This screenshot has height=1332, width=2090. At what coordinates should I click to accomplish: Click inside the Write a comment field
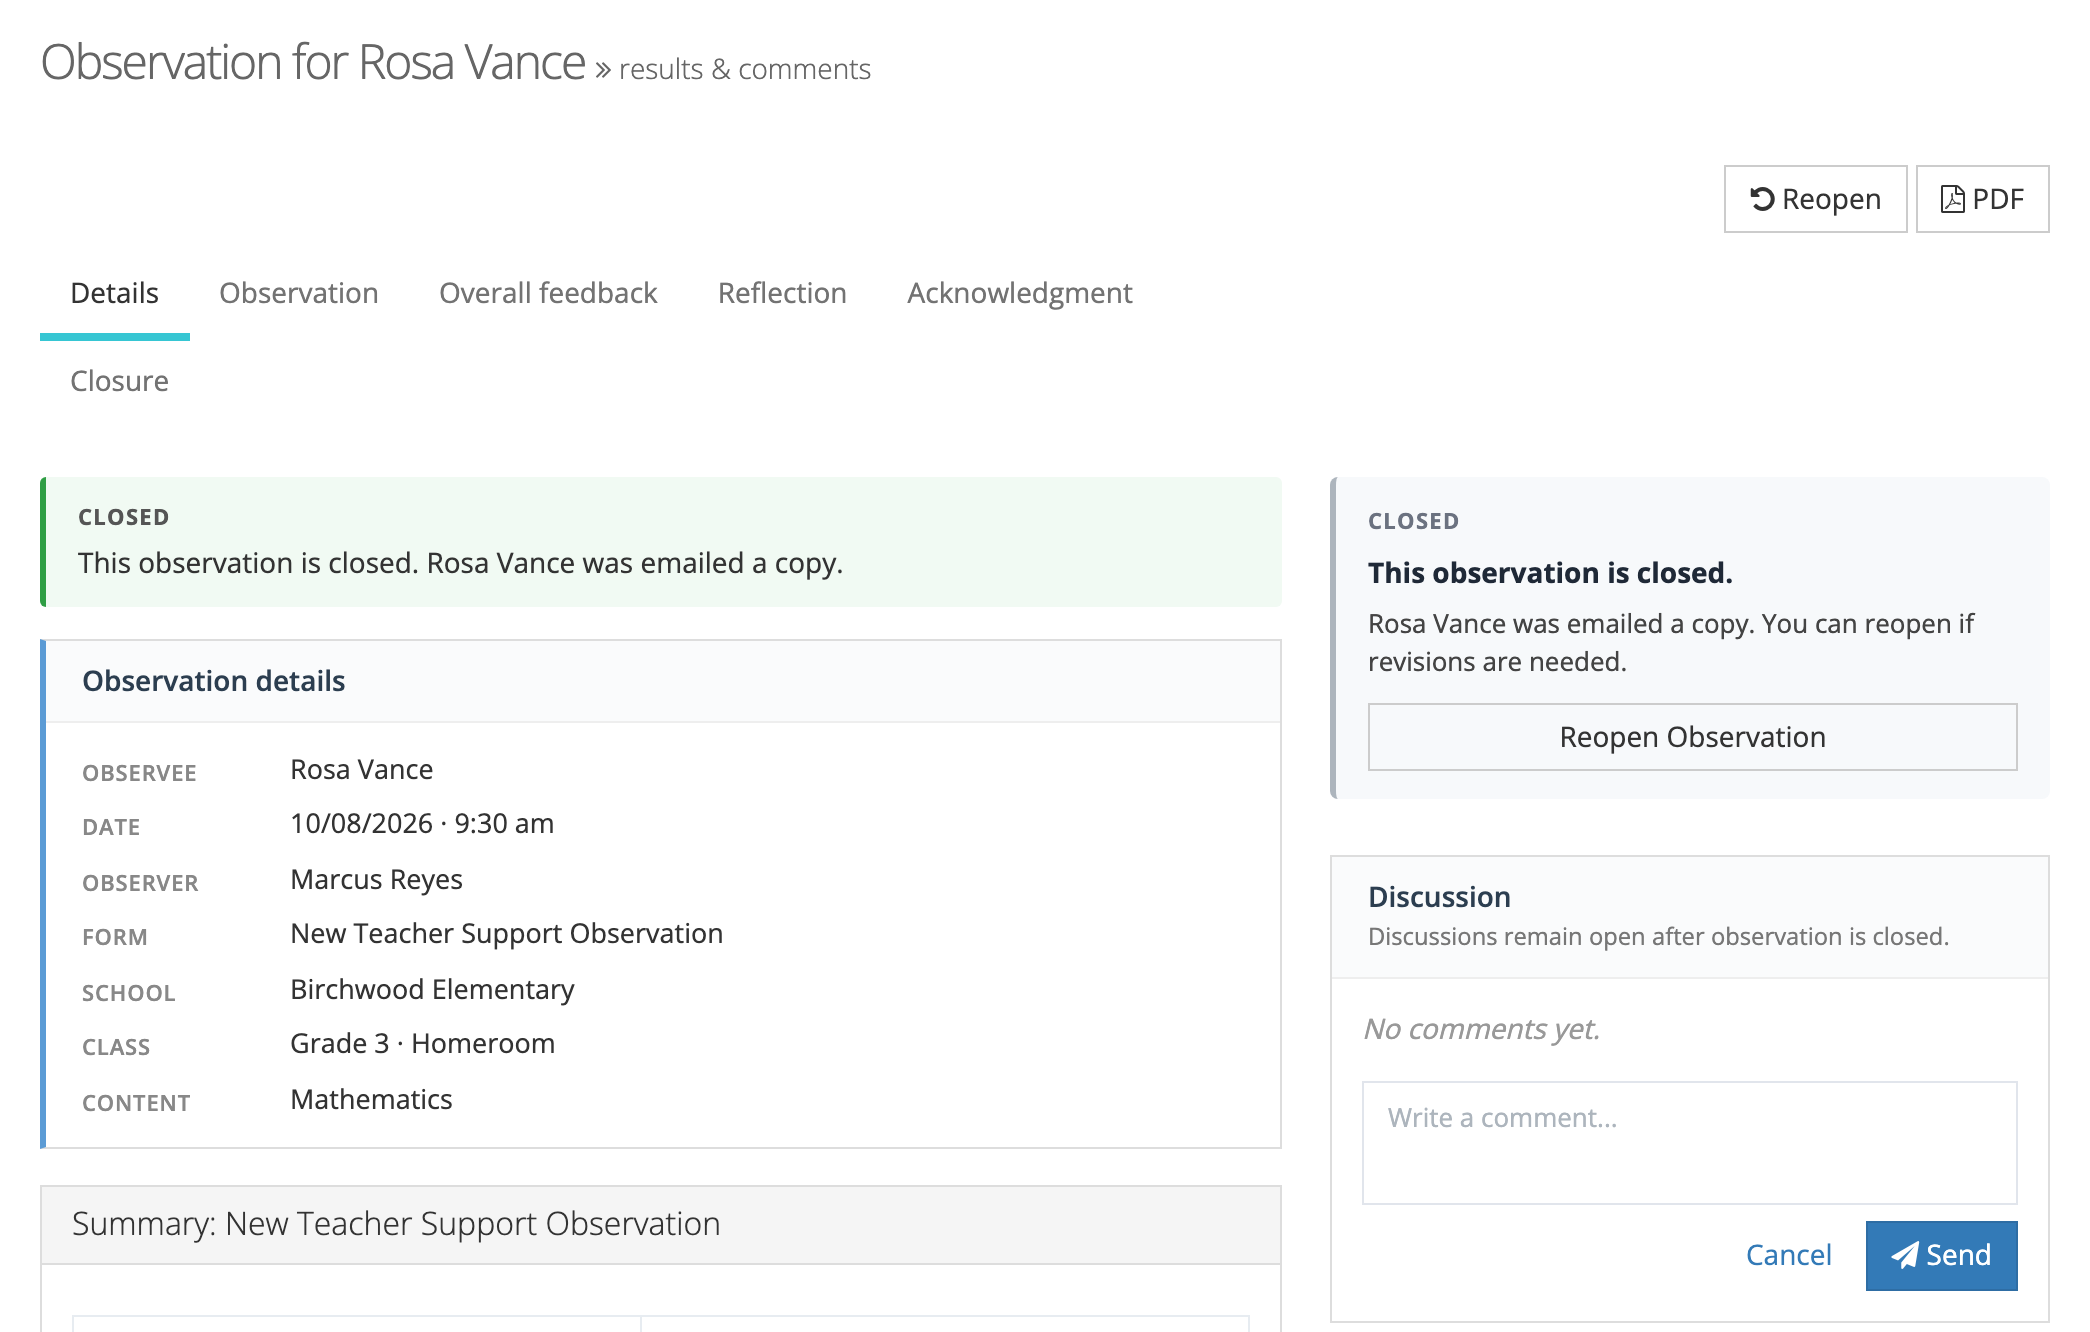[1689, 1143]
